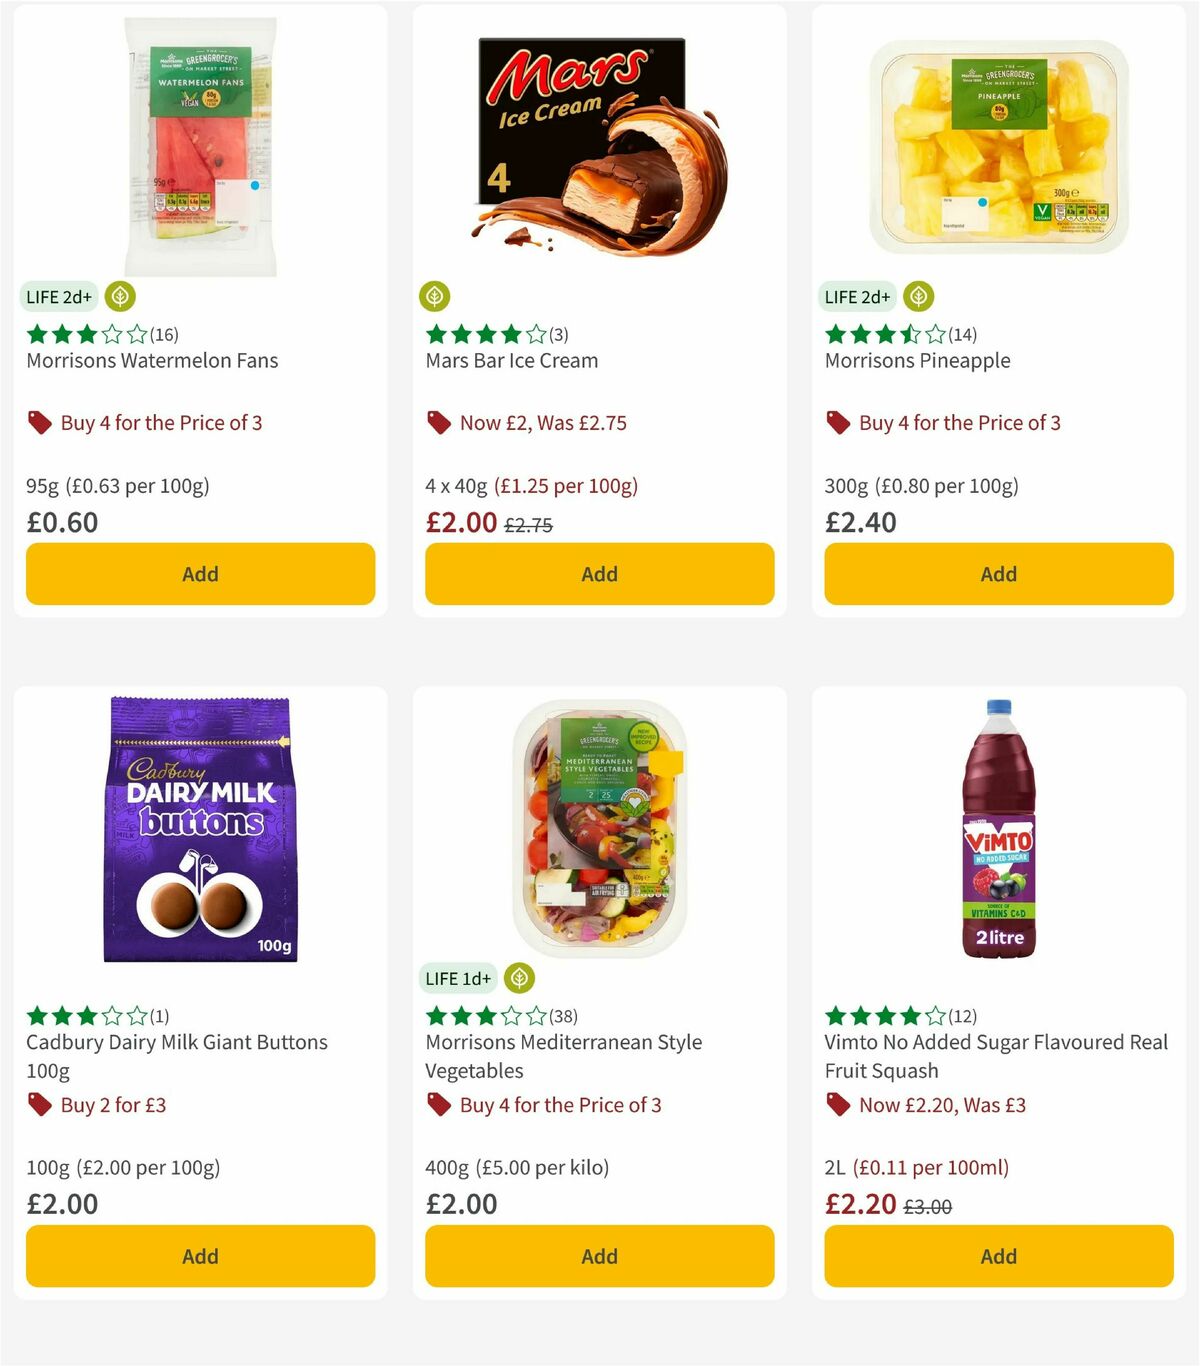Image resolution: width=1200 pixels, height=1366 pixels.
Task: Add Morrisons Watermelon Fans to basket
Action: pyautogui.click(x=200, y=574)
